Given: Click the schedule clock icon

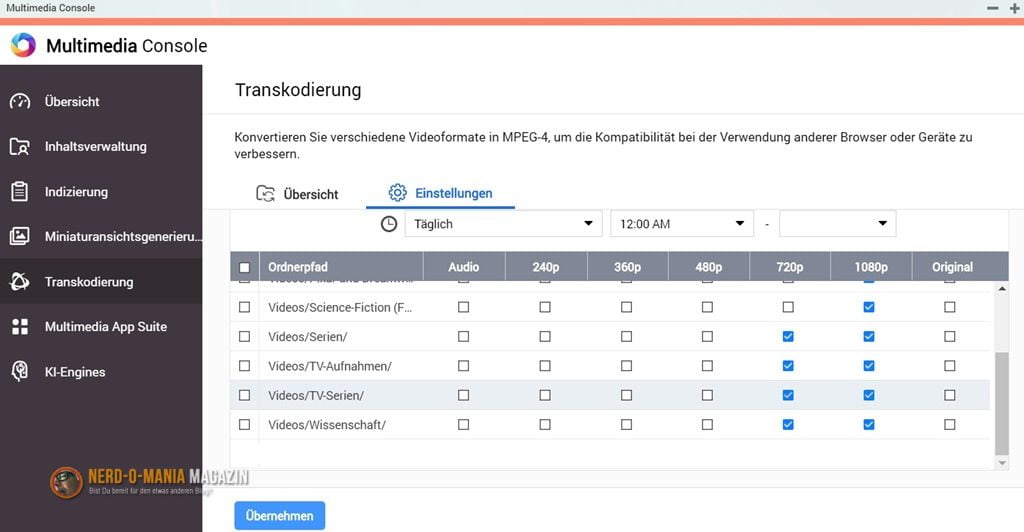Looking at the screenshot, I should (x=389, y=224).
